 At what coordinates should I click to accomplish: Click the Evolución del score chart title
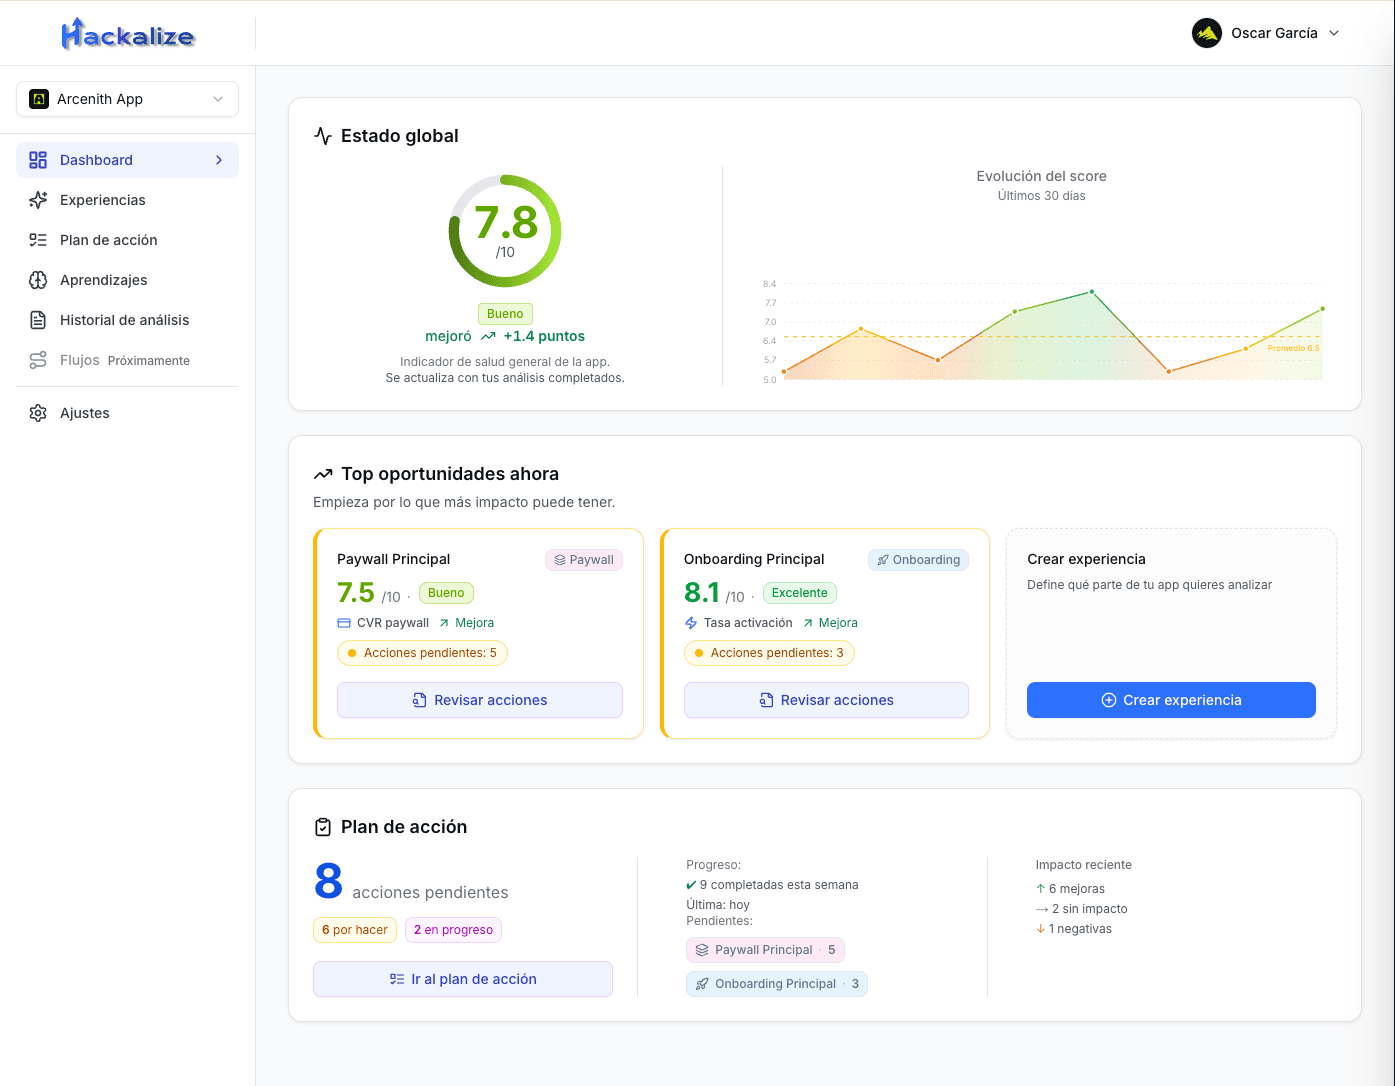click(x=1041, y=176)
